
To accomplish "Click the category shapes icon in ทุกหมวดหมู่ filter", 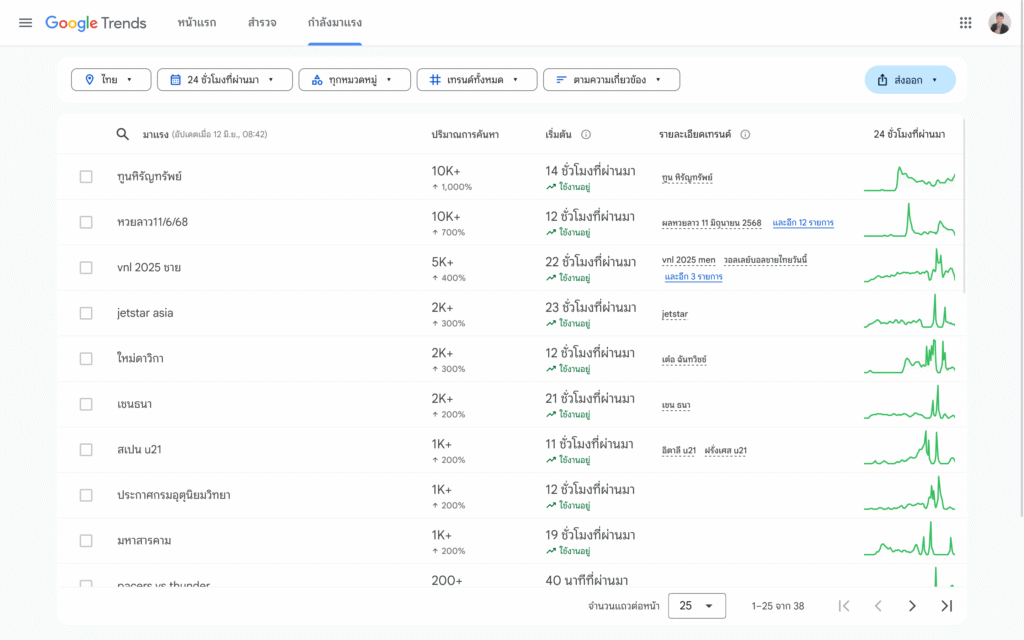I will [x=317, y=80].
